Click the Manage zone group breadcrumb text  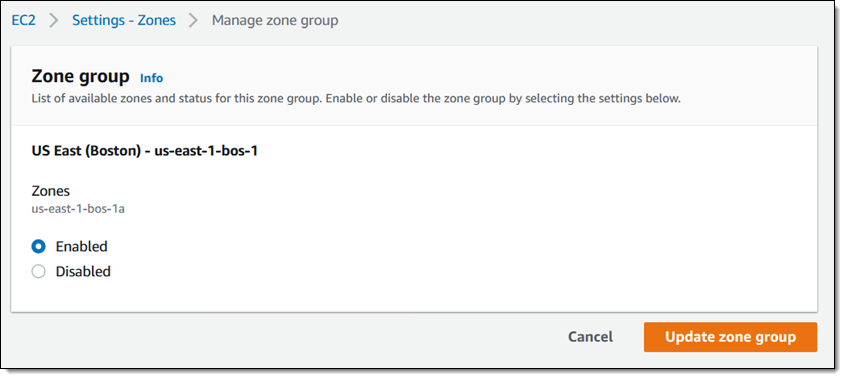pos(275,21)
